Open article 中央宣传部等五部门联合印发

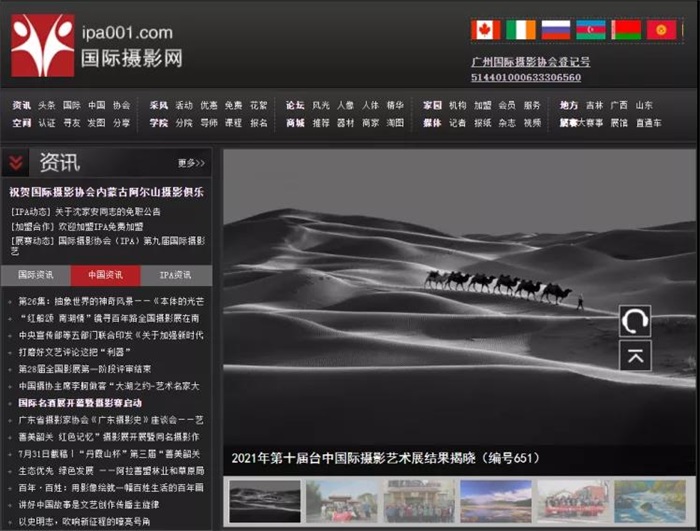tap(111, 335)
